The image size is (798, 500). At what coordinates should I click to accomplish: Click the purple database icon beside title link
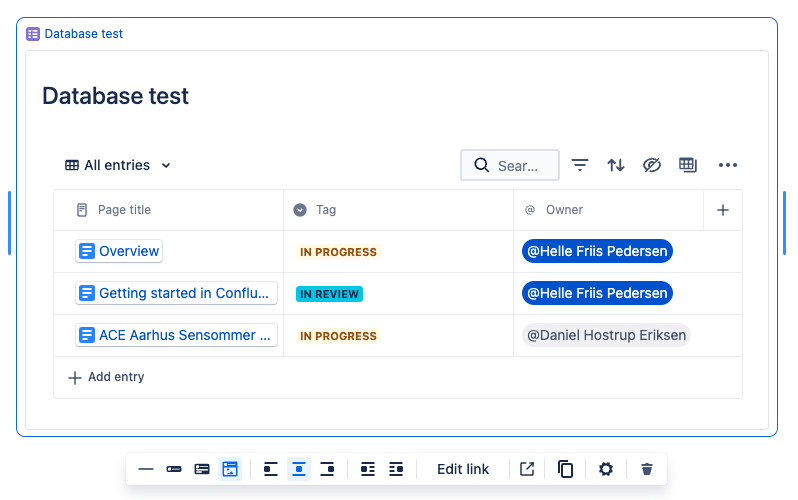[x=33, y=34]
